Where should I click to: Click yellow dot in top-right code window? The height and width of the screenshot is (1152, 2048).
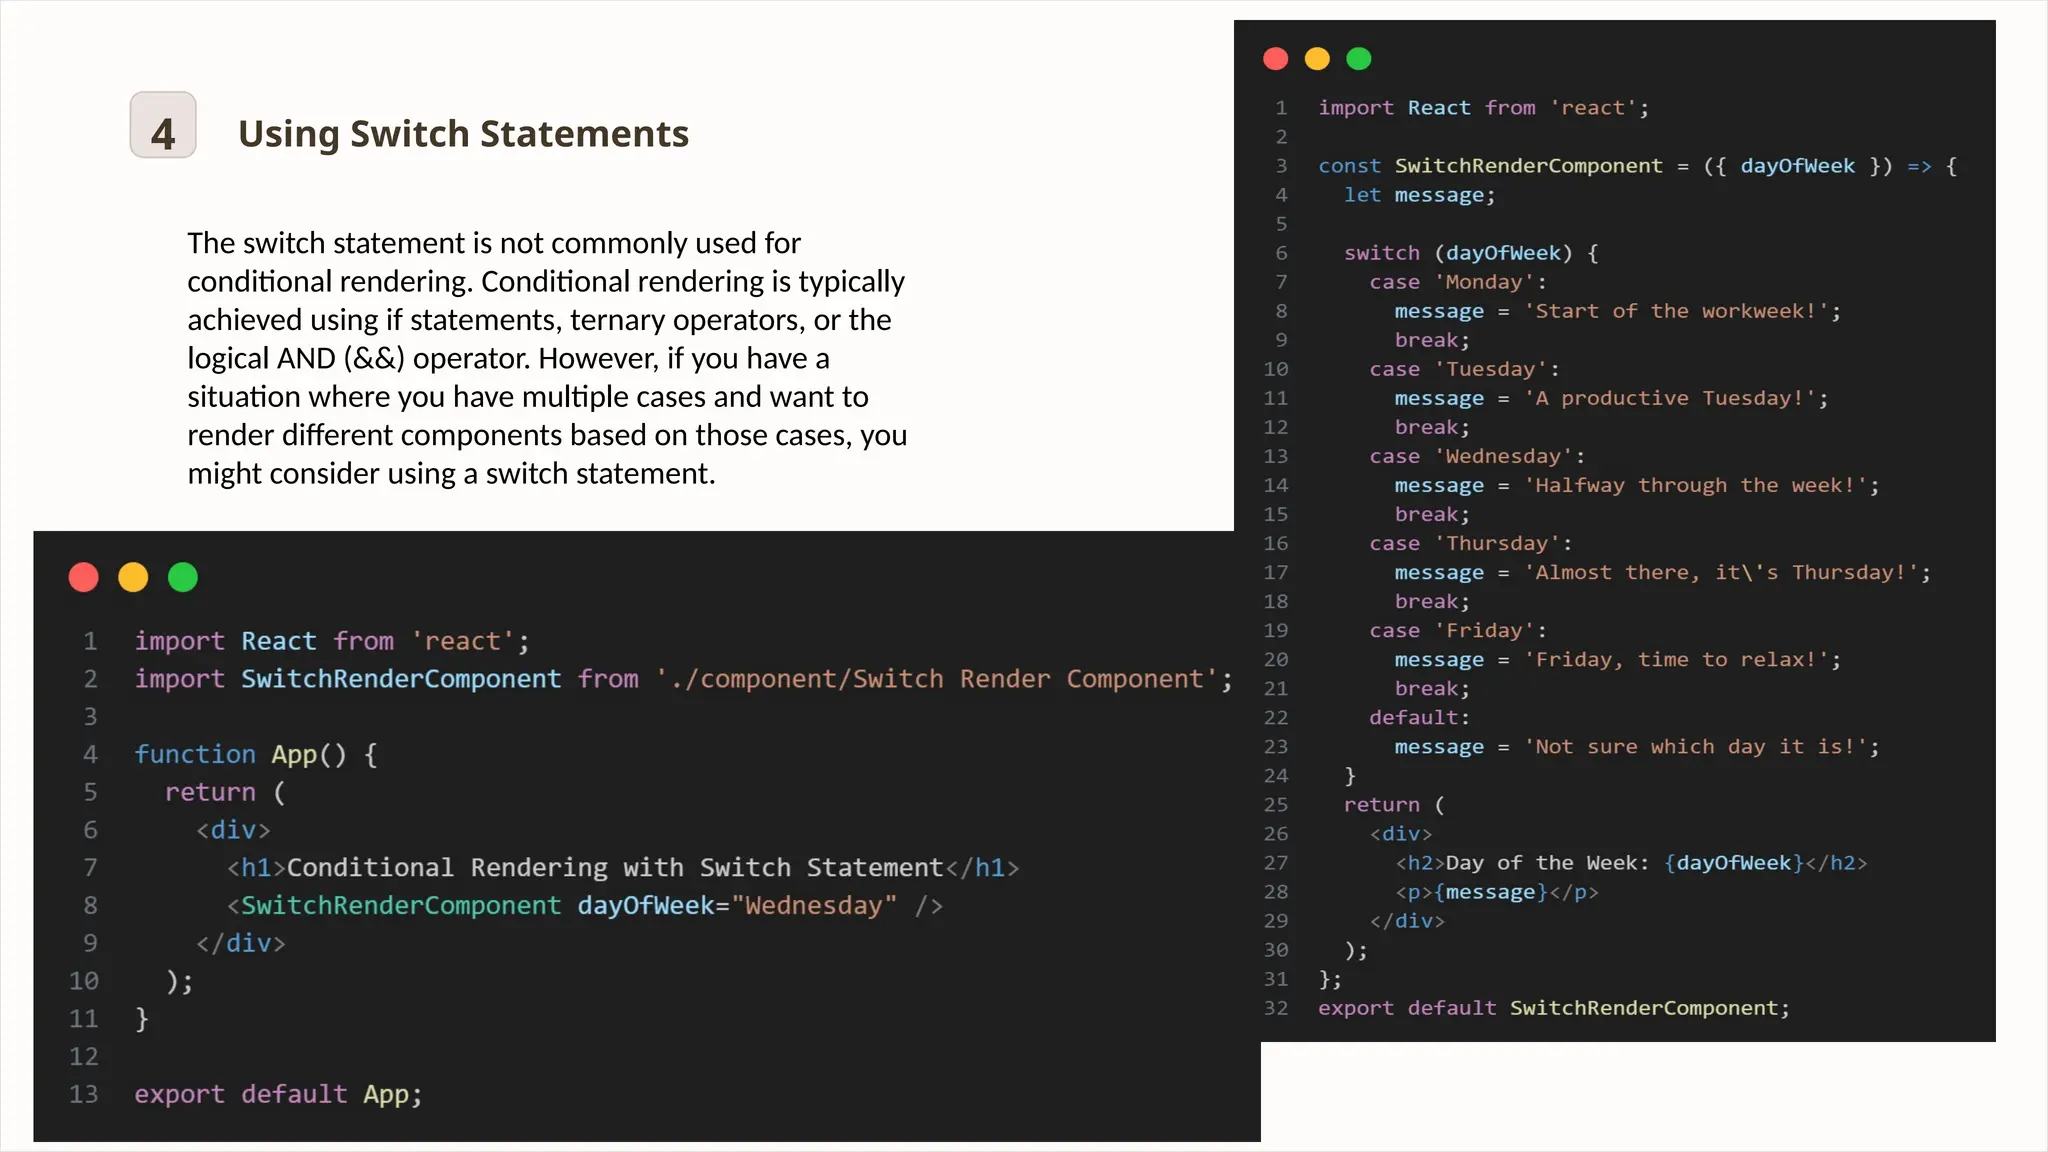pyautogui.click(x=1317, y=59)
